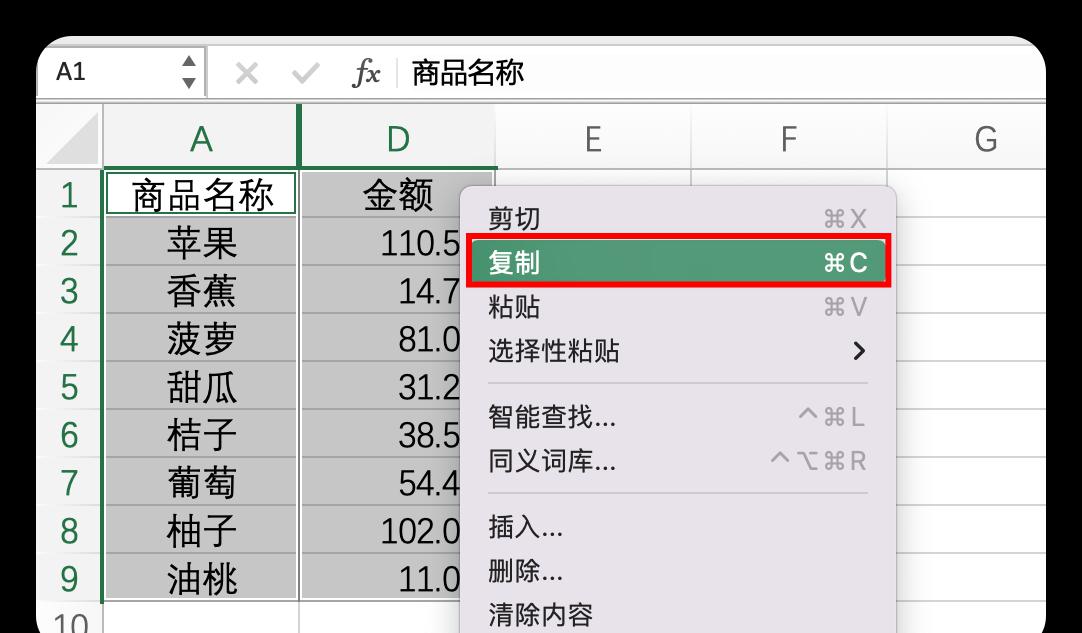1082x633 pixels.
Task: Click the Name Box showing A1
Action: point(121,72)
